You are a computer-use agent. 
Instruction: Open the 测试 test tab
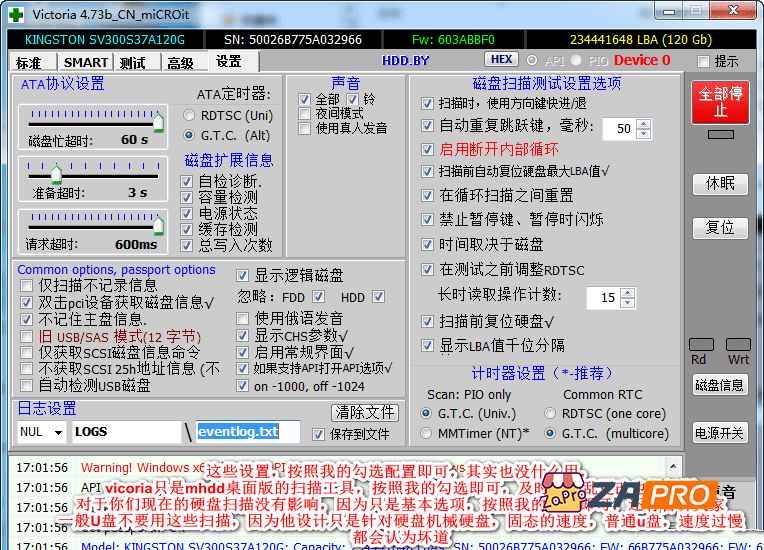pos(133,62)
